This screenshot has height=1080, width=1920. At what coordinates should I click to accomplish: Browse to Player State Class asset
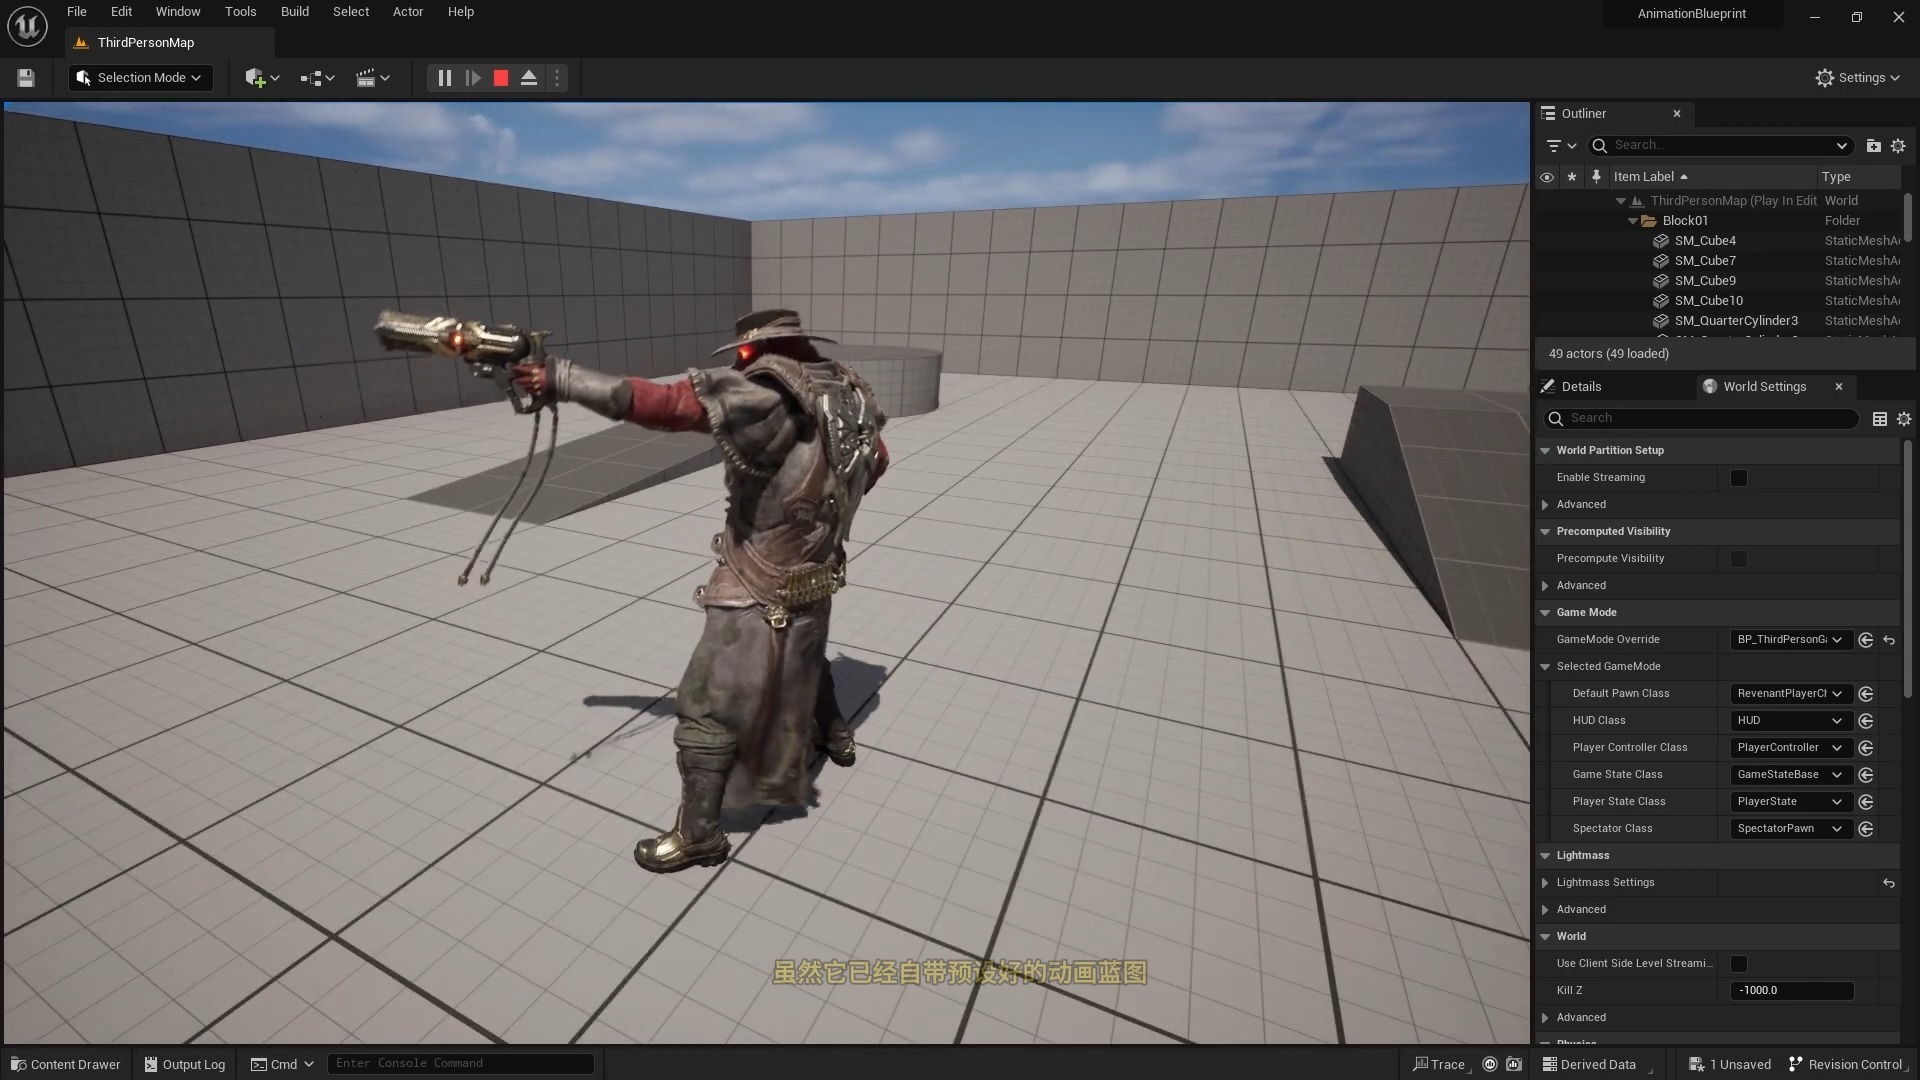click(x=1866, y=802)
